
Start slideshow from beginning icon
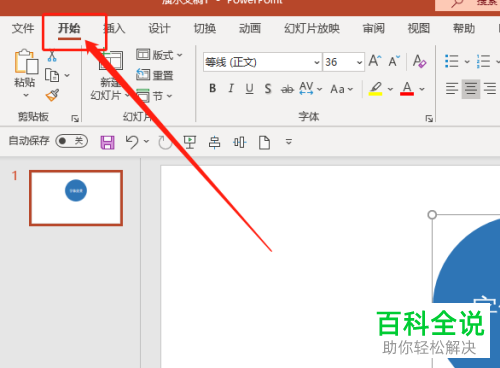[190, 142]
